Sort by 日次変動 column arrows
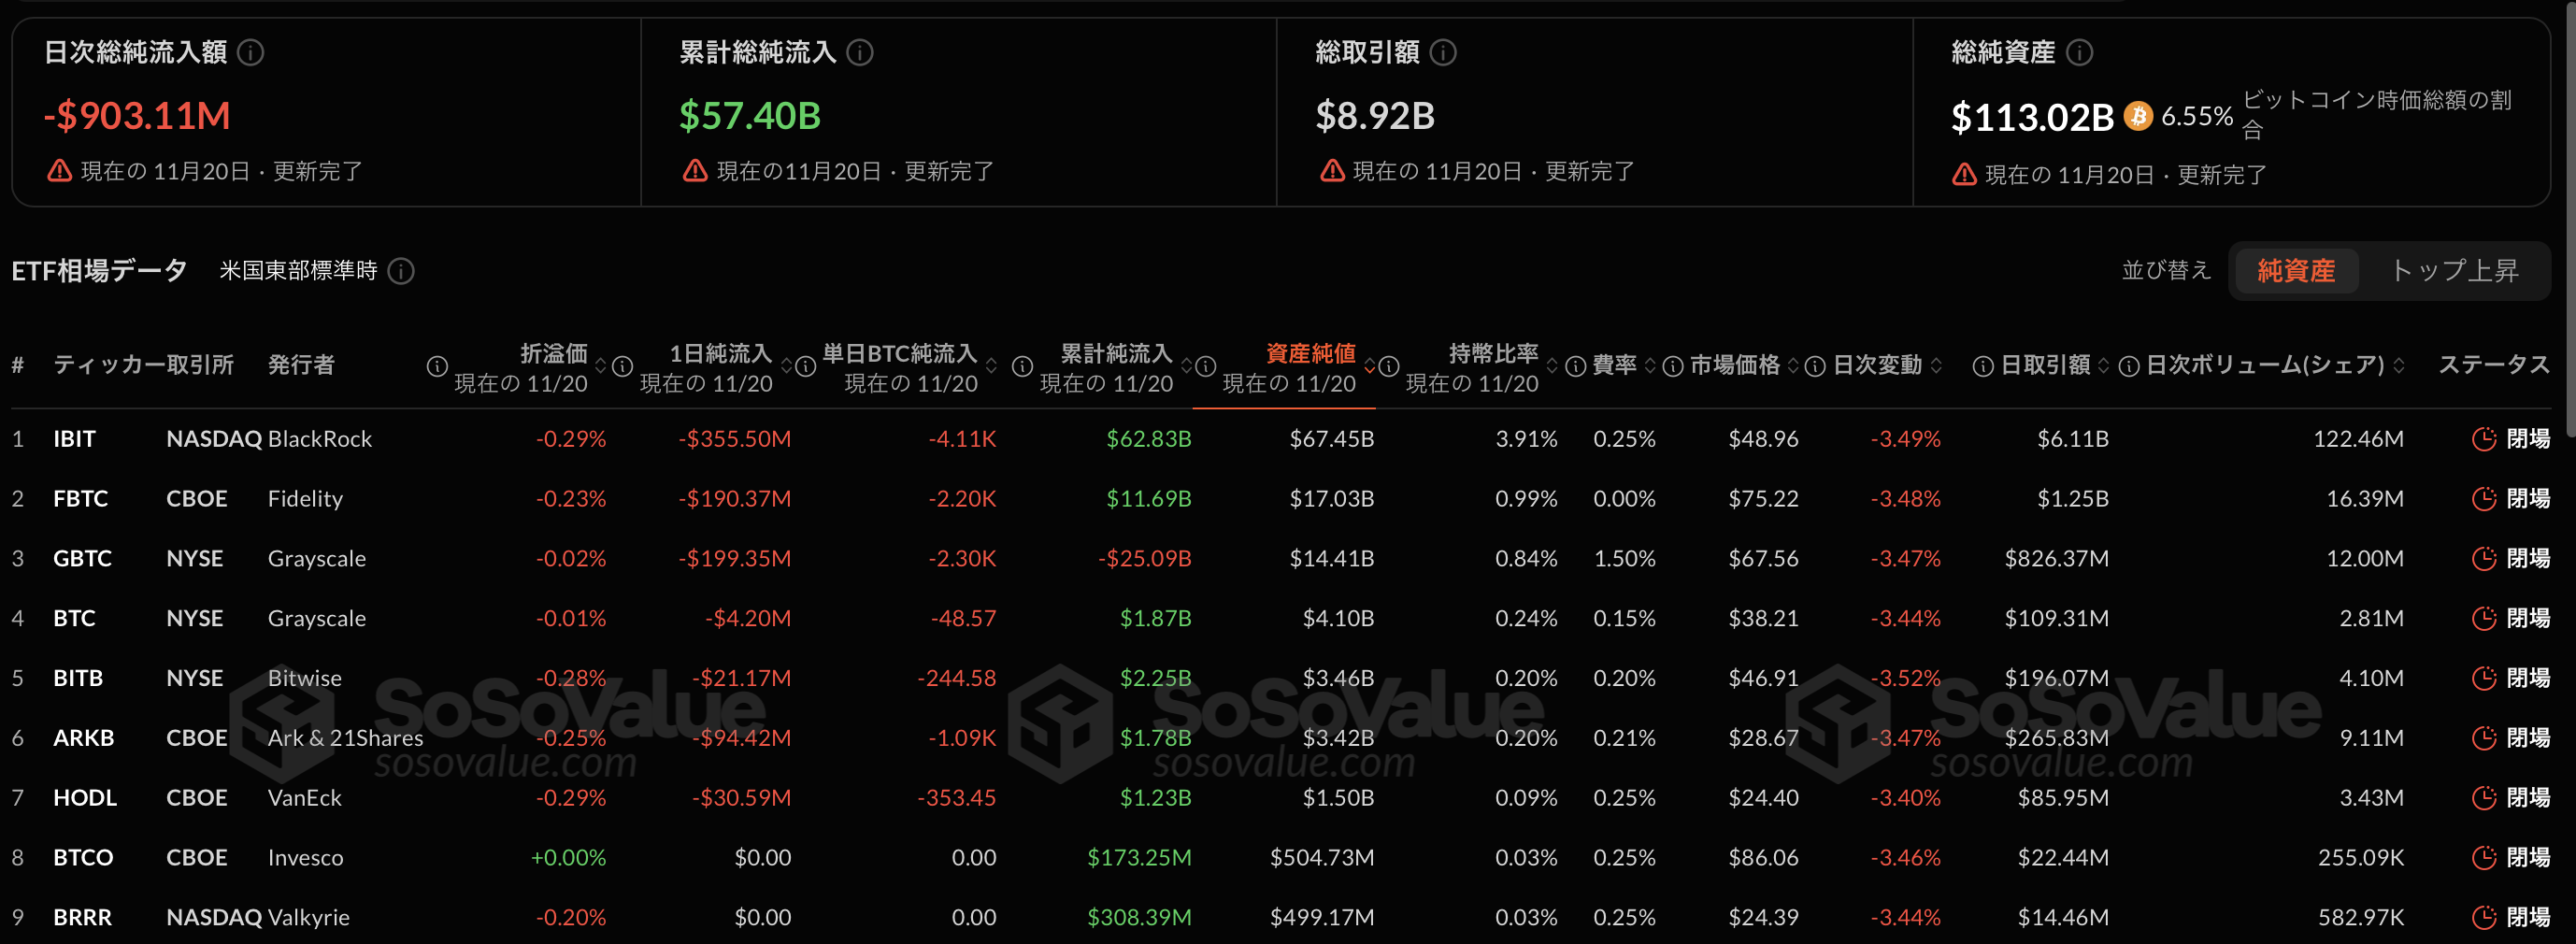This screenshot has height=944, width=2576. [x=1936, y=366]
